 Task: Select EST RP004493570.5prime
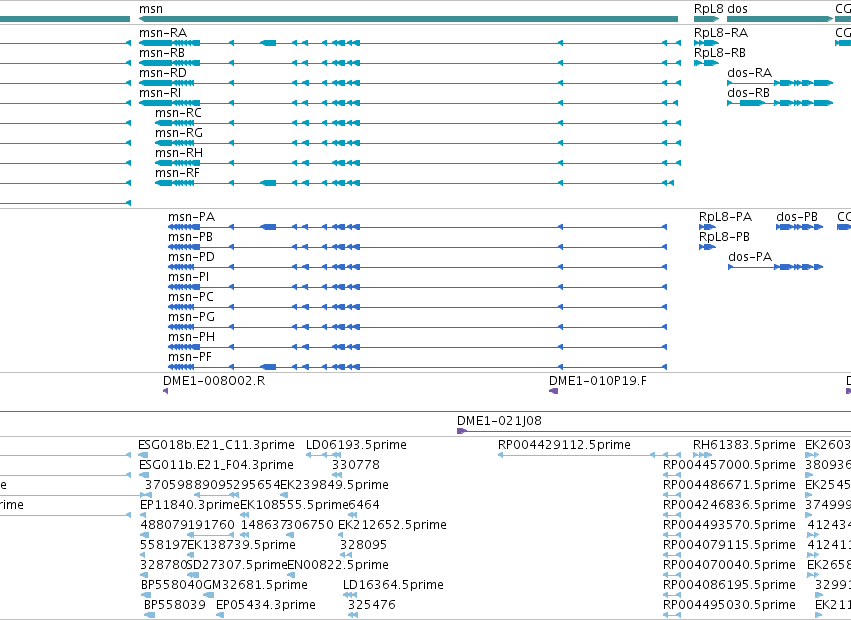[729, 525]
